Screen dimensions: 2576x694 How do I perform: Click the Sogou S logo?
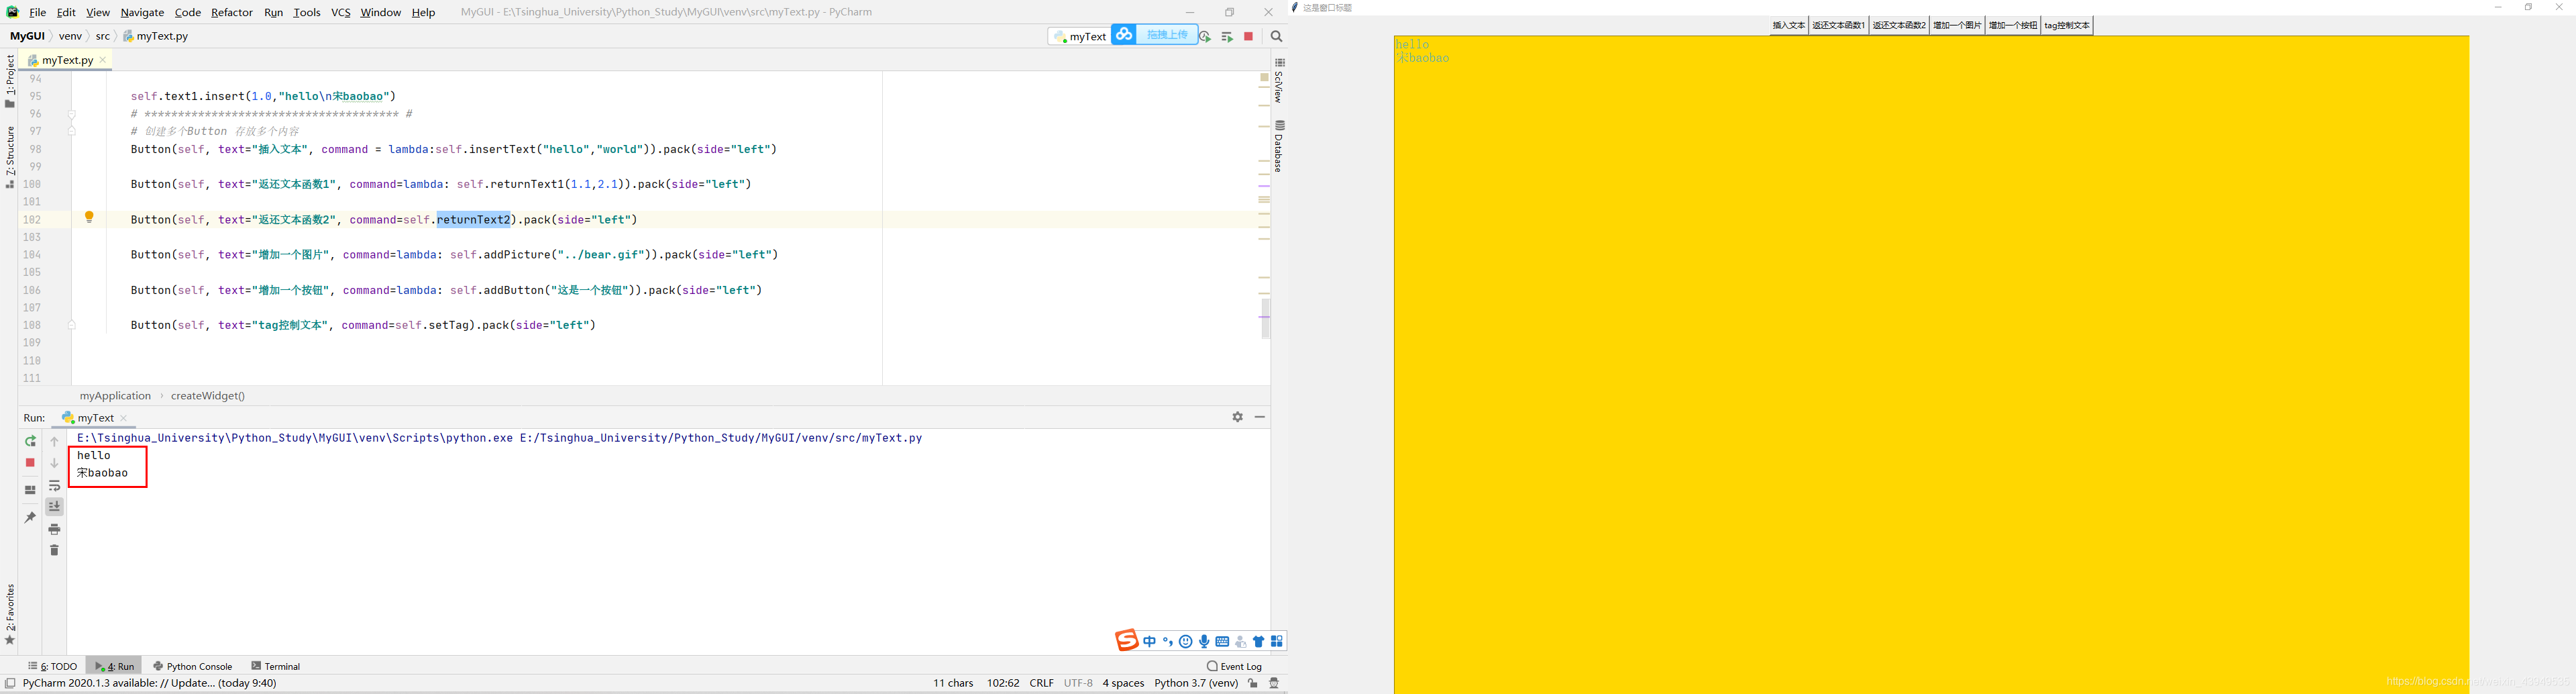(1126, 640)
